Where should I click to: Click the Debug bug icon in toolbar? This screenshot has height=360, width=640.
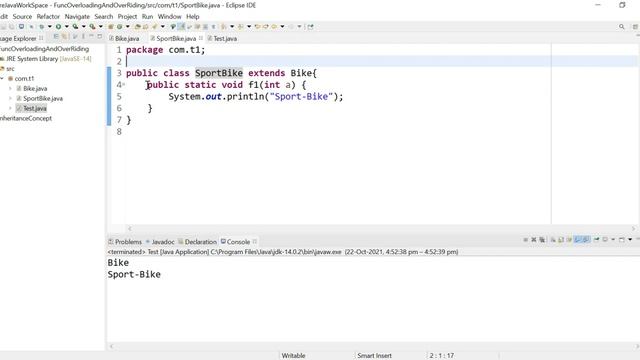[x=41, y=27]
